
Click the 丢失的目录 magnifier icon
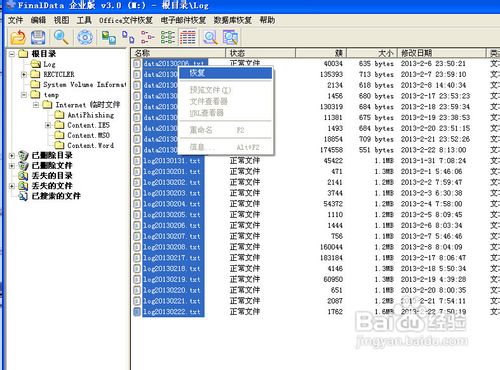coord(23,176)
